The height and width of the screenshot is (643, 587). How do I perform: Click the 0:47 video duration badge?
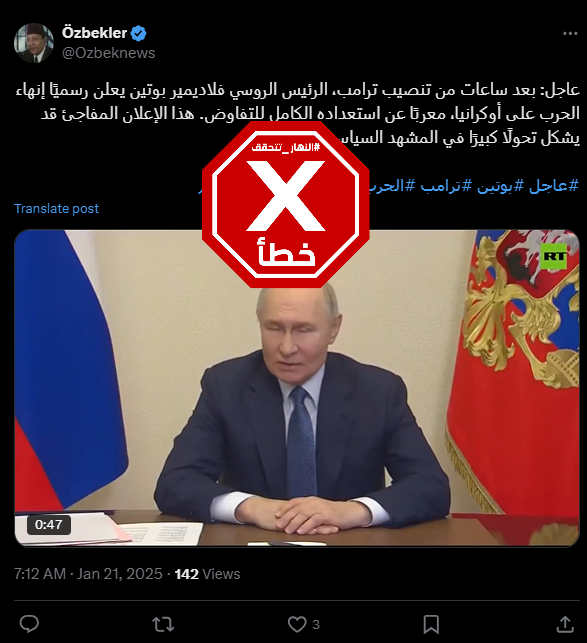(49, 524)
